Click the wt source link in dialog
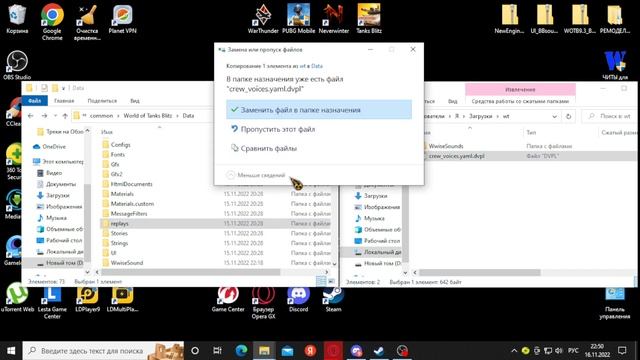The width and height of the screenshot is (640, 360). [302, 66]
